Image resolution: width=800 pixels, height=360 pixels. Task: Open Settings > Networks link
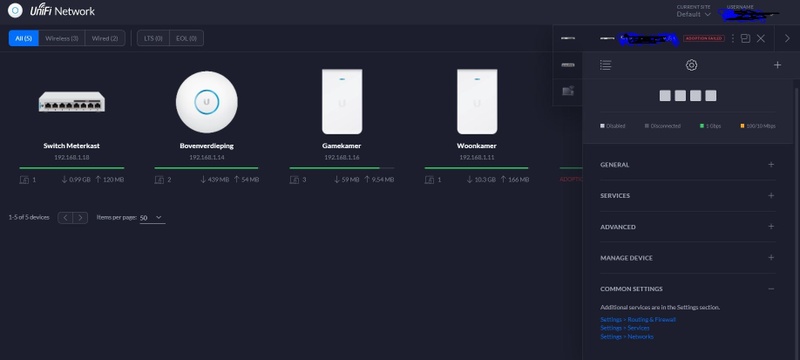point(627,337)
